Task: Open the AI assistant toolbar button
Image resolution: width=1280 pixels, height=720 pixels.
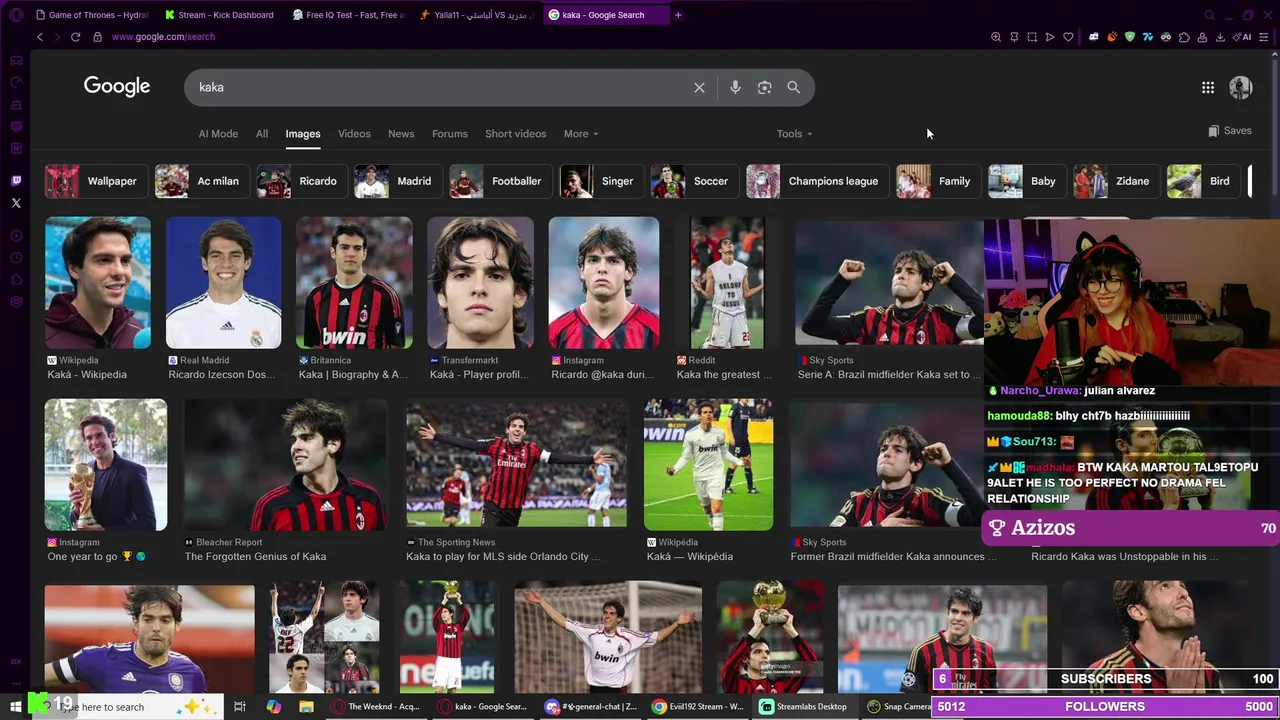Action: [x=1242, y=37]
